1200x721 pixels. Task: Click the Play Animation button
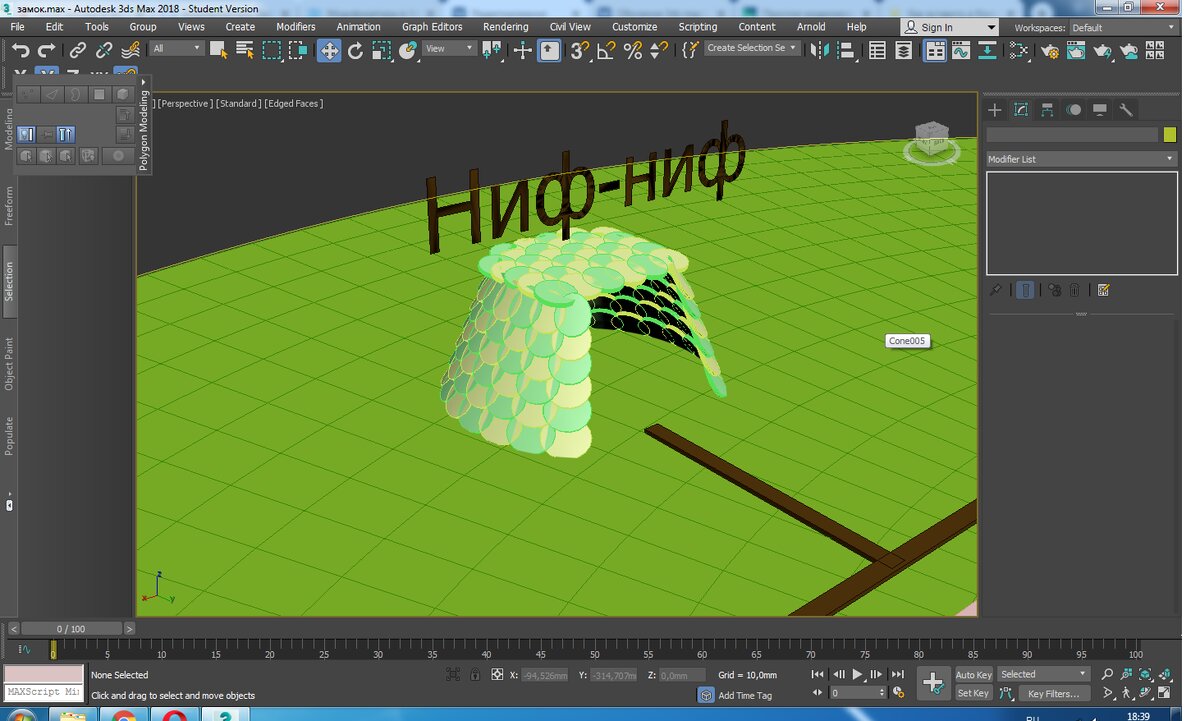pyautogui.click(x=857, y=675)
